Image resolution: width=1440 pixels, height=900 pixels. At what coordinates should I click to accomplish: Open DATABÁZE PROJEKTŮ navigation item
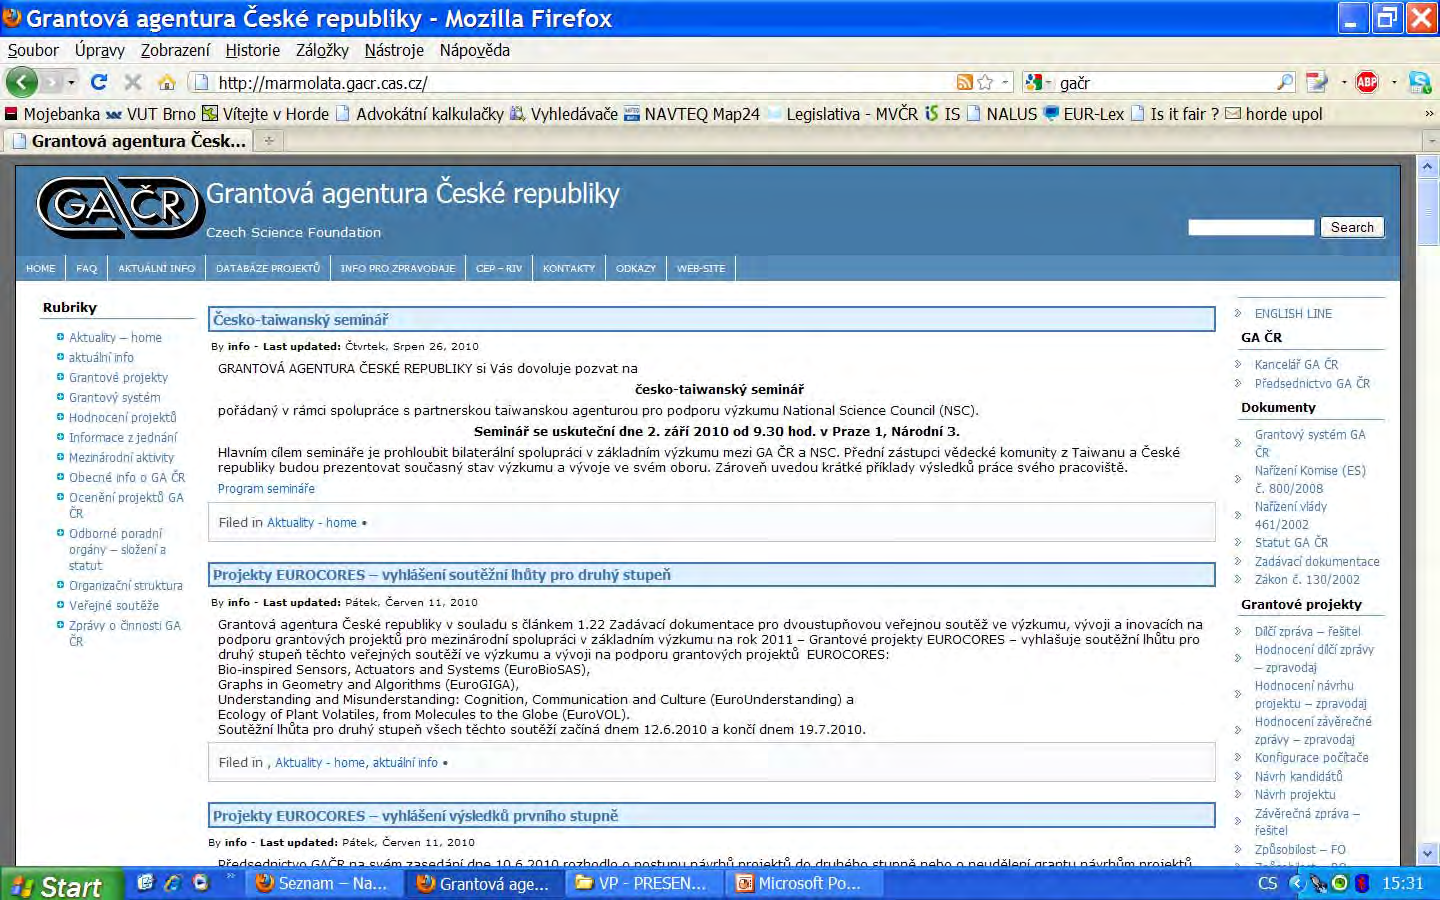pos(268,268)
